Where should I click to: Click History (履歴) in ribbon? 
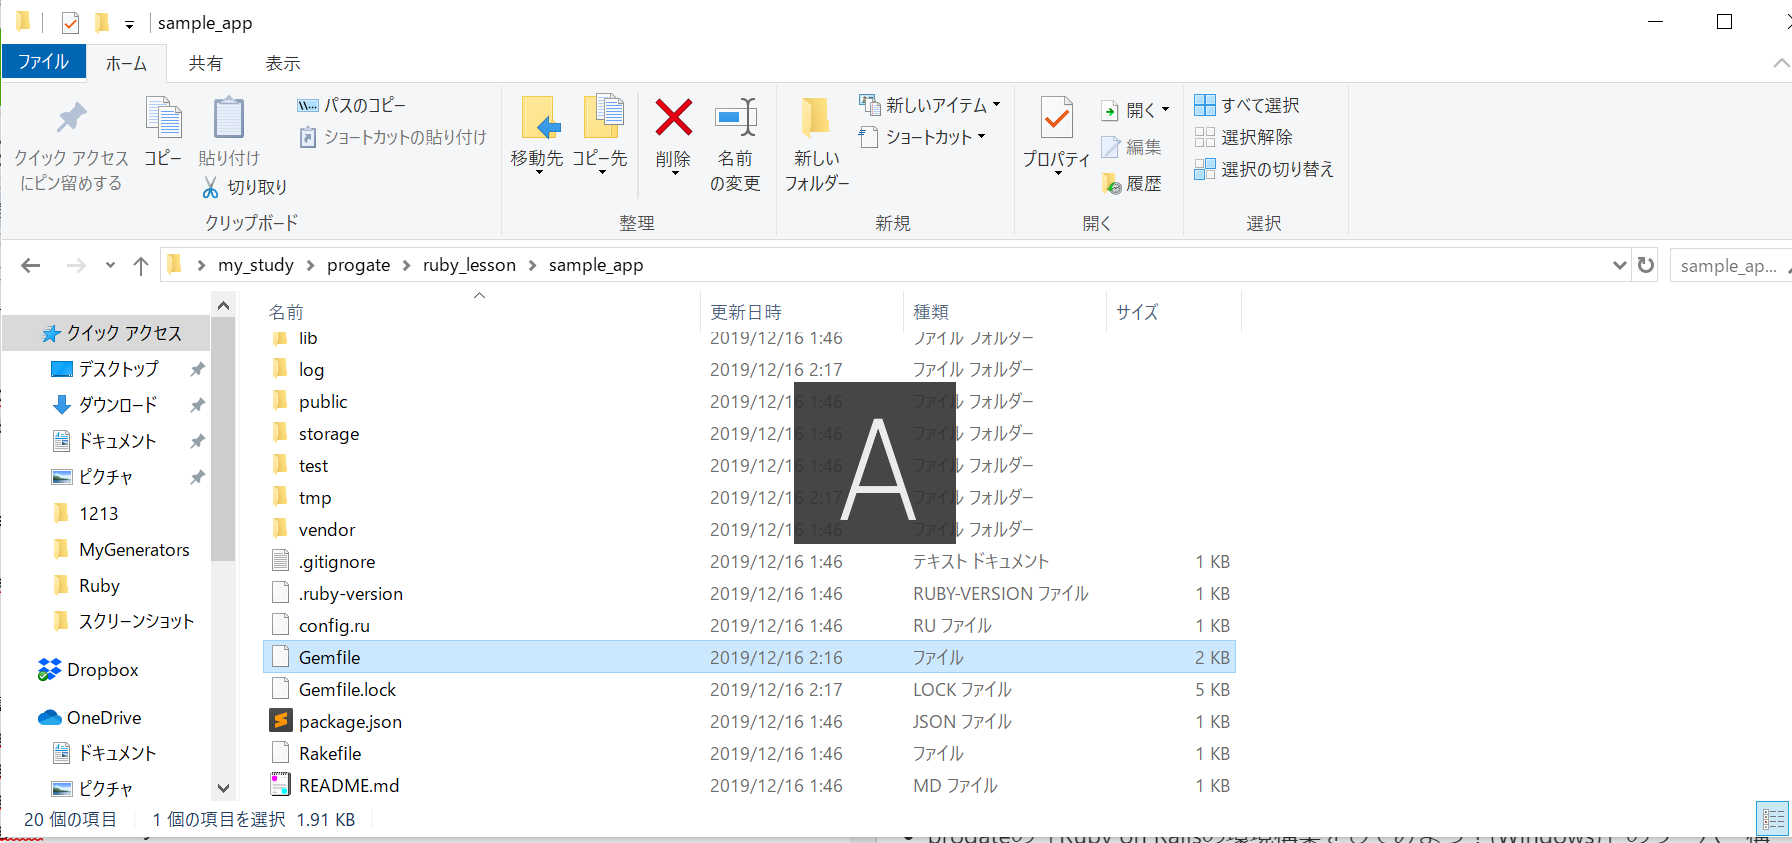[1131, 183]
